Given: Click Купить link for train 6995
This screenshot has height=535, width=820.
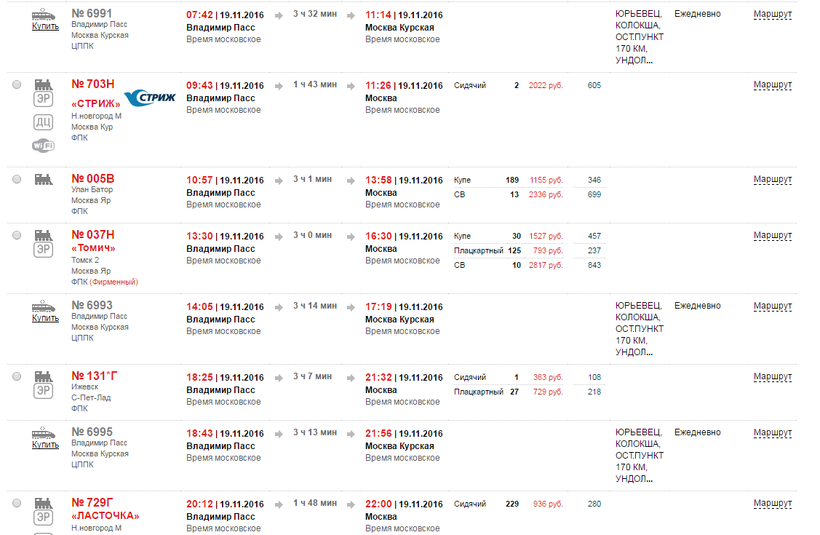Looking at the screenshot, I should tap(45, 445).
